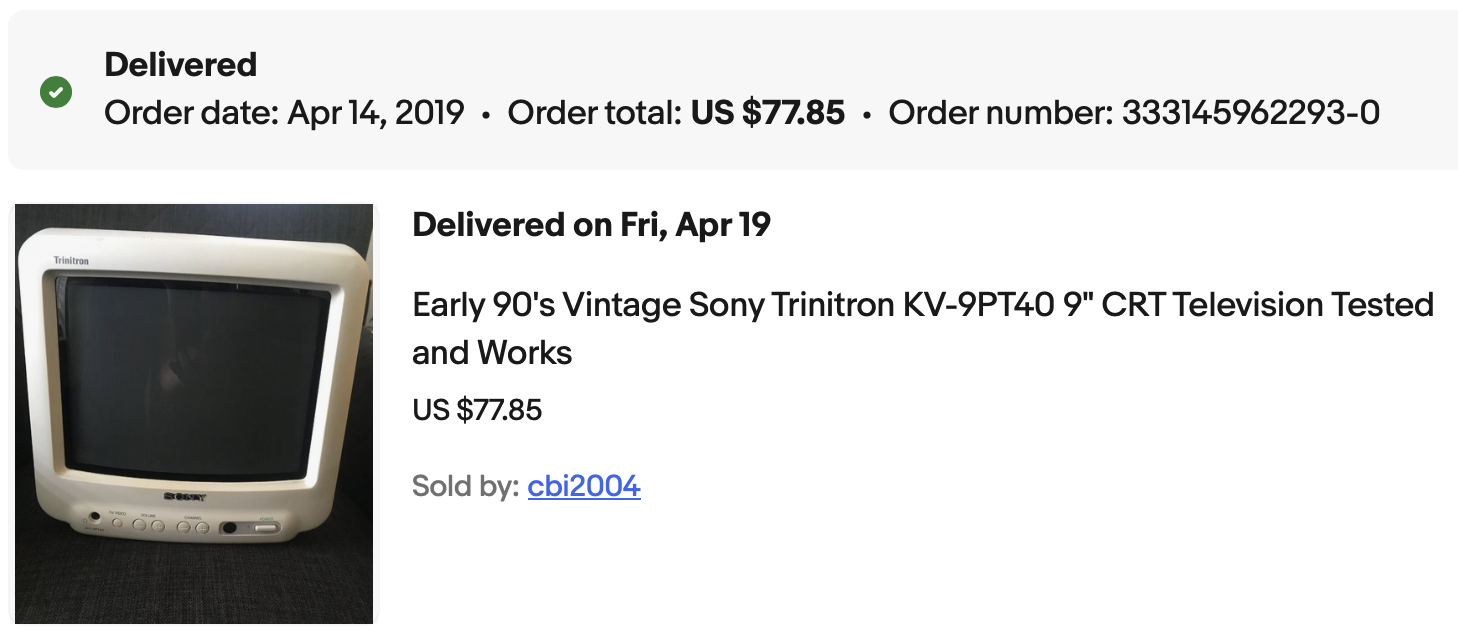
Task: Click the TV's power button in the photo
Action: click(266, 526)
